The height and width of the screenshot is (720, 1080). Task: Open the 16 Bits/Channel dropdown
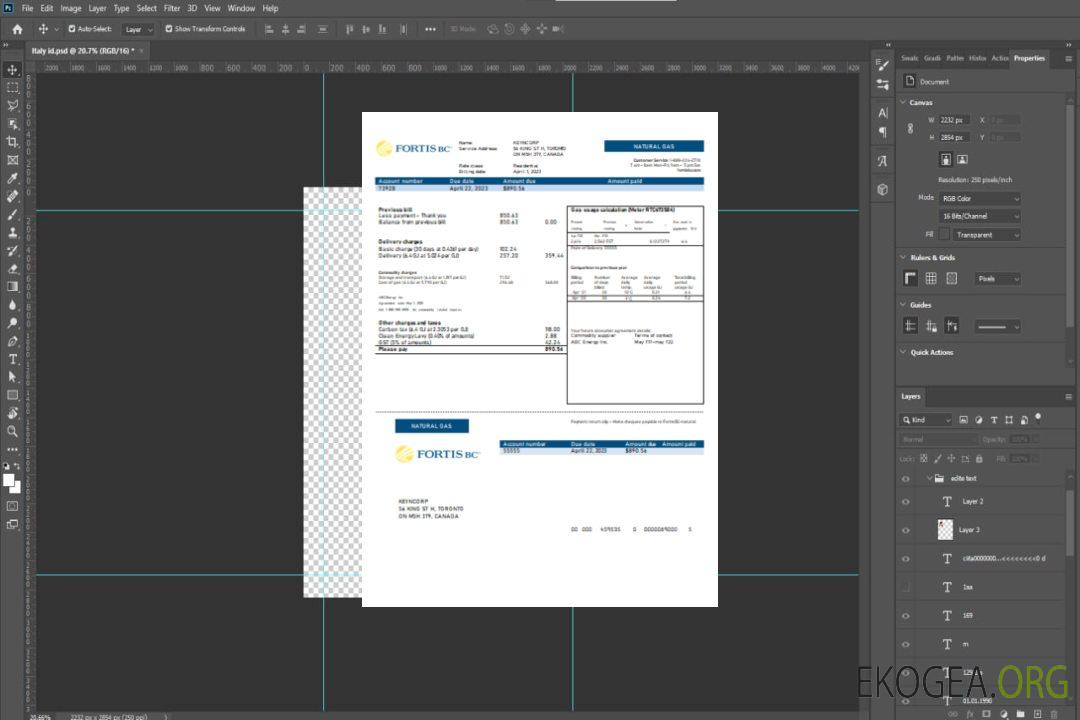pyautogui.click(x=980, y=216)
